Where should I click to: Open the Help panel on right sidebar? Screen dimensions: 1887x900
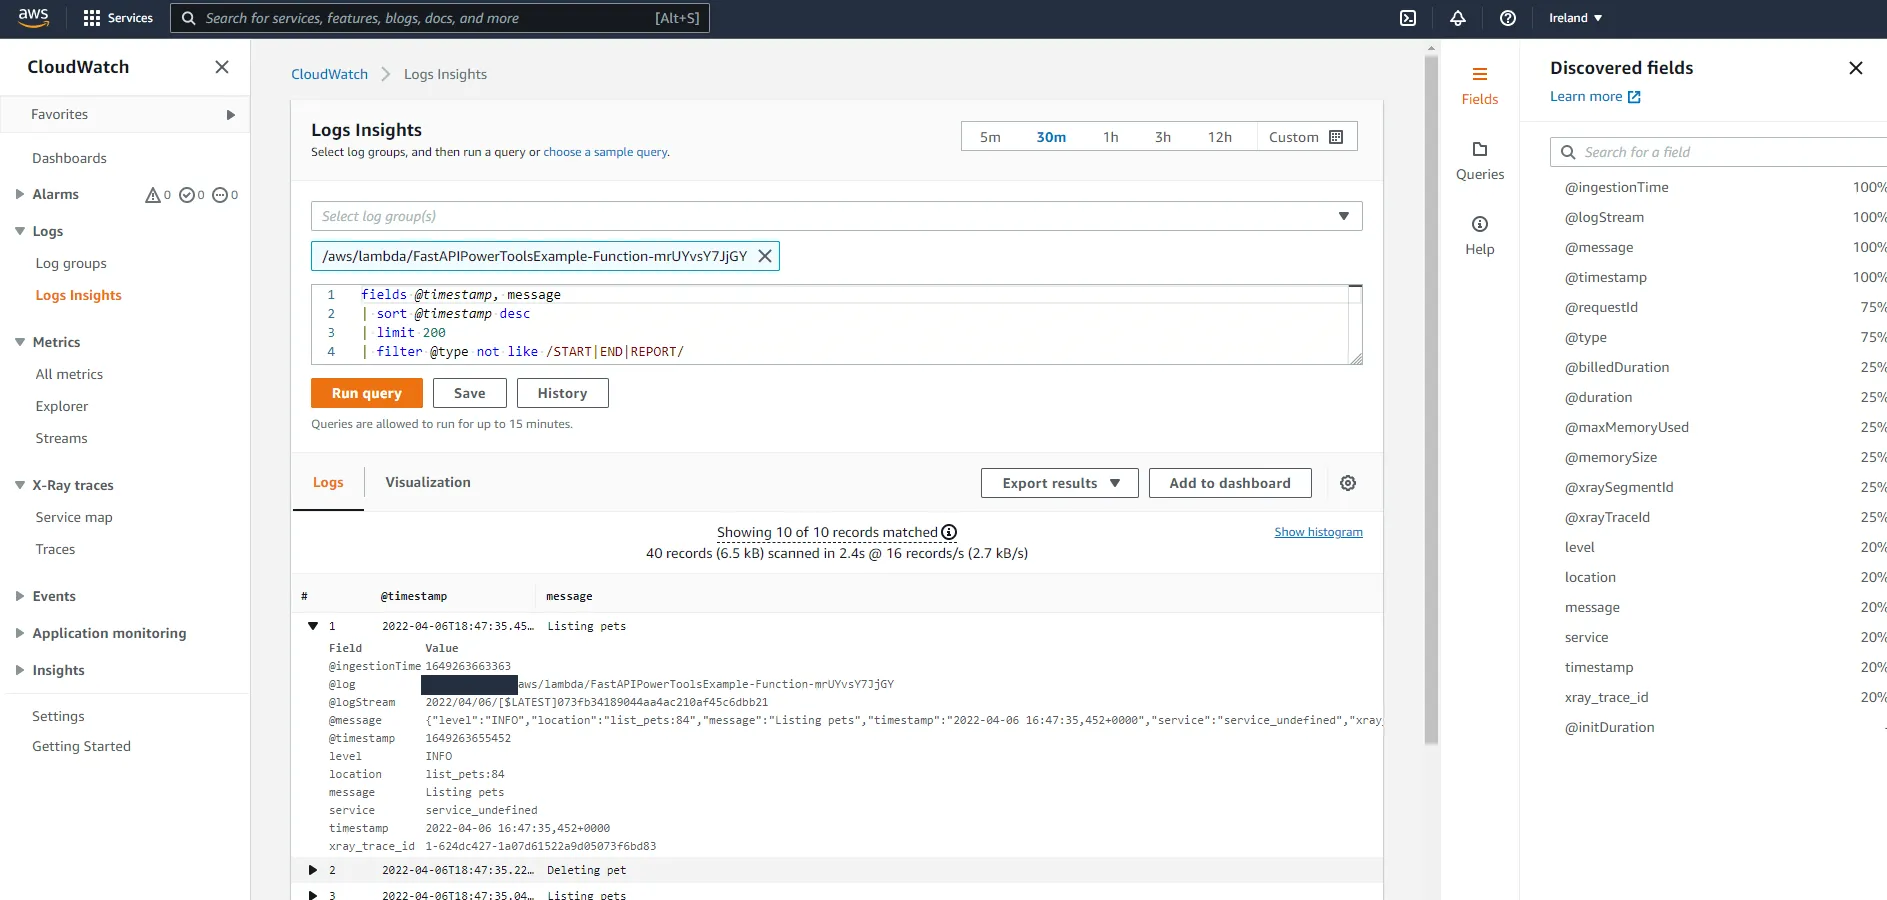[1479, 234]
